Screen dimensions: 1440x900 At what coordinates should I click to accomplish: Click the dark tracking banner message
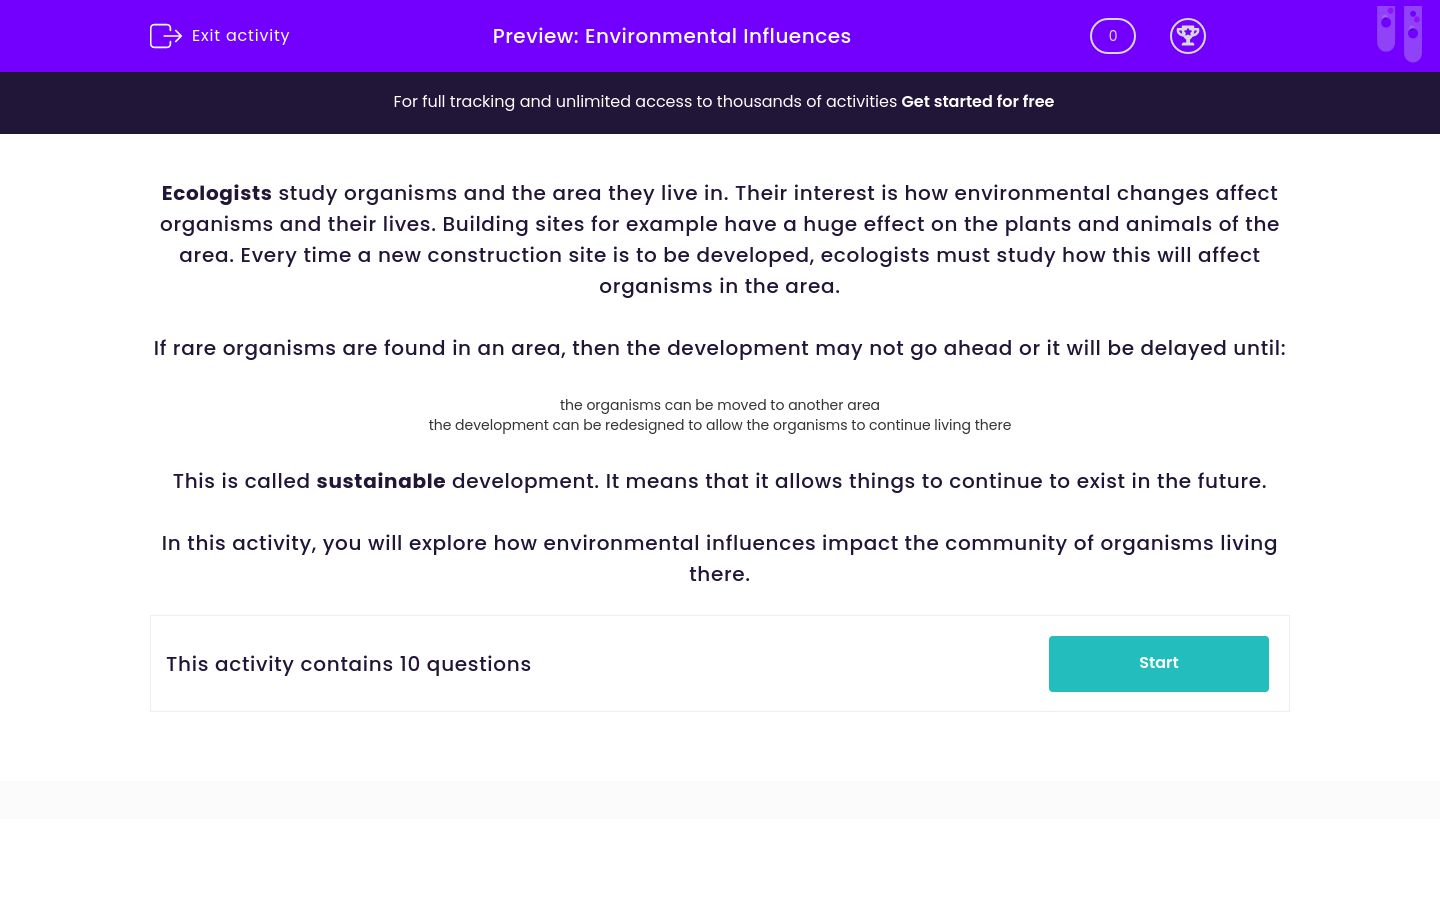646,102
